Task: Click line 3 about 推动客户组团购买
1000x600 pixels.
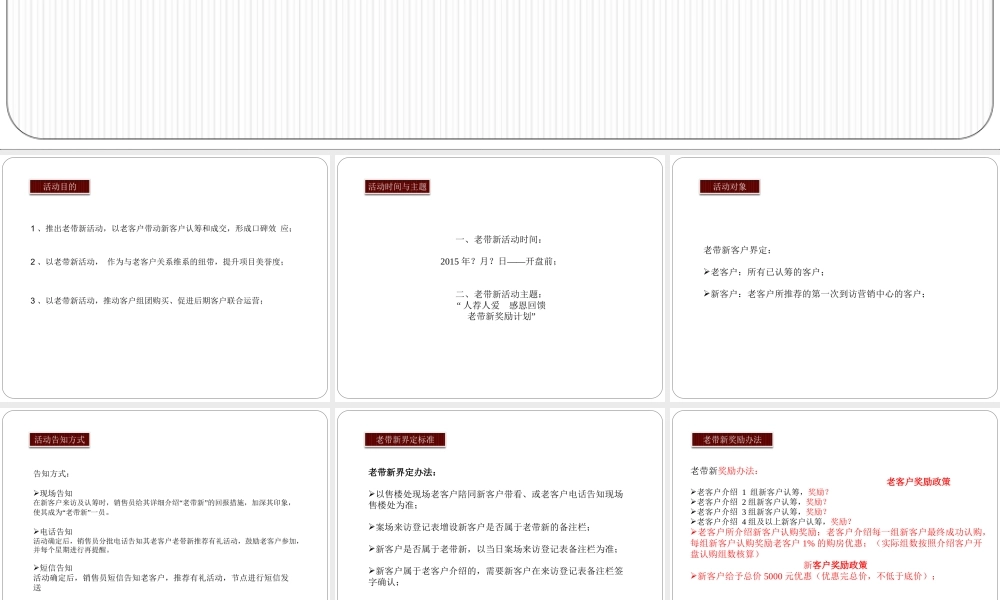Action: point(147,300)
